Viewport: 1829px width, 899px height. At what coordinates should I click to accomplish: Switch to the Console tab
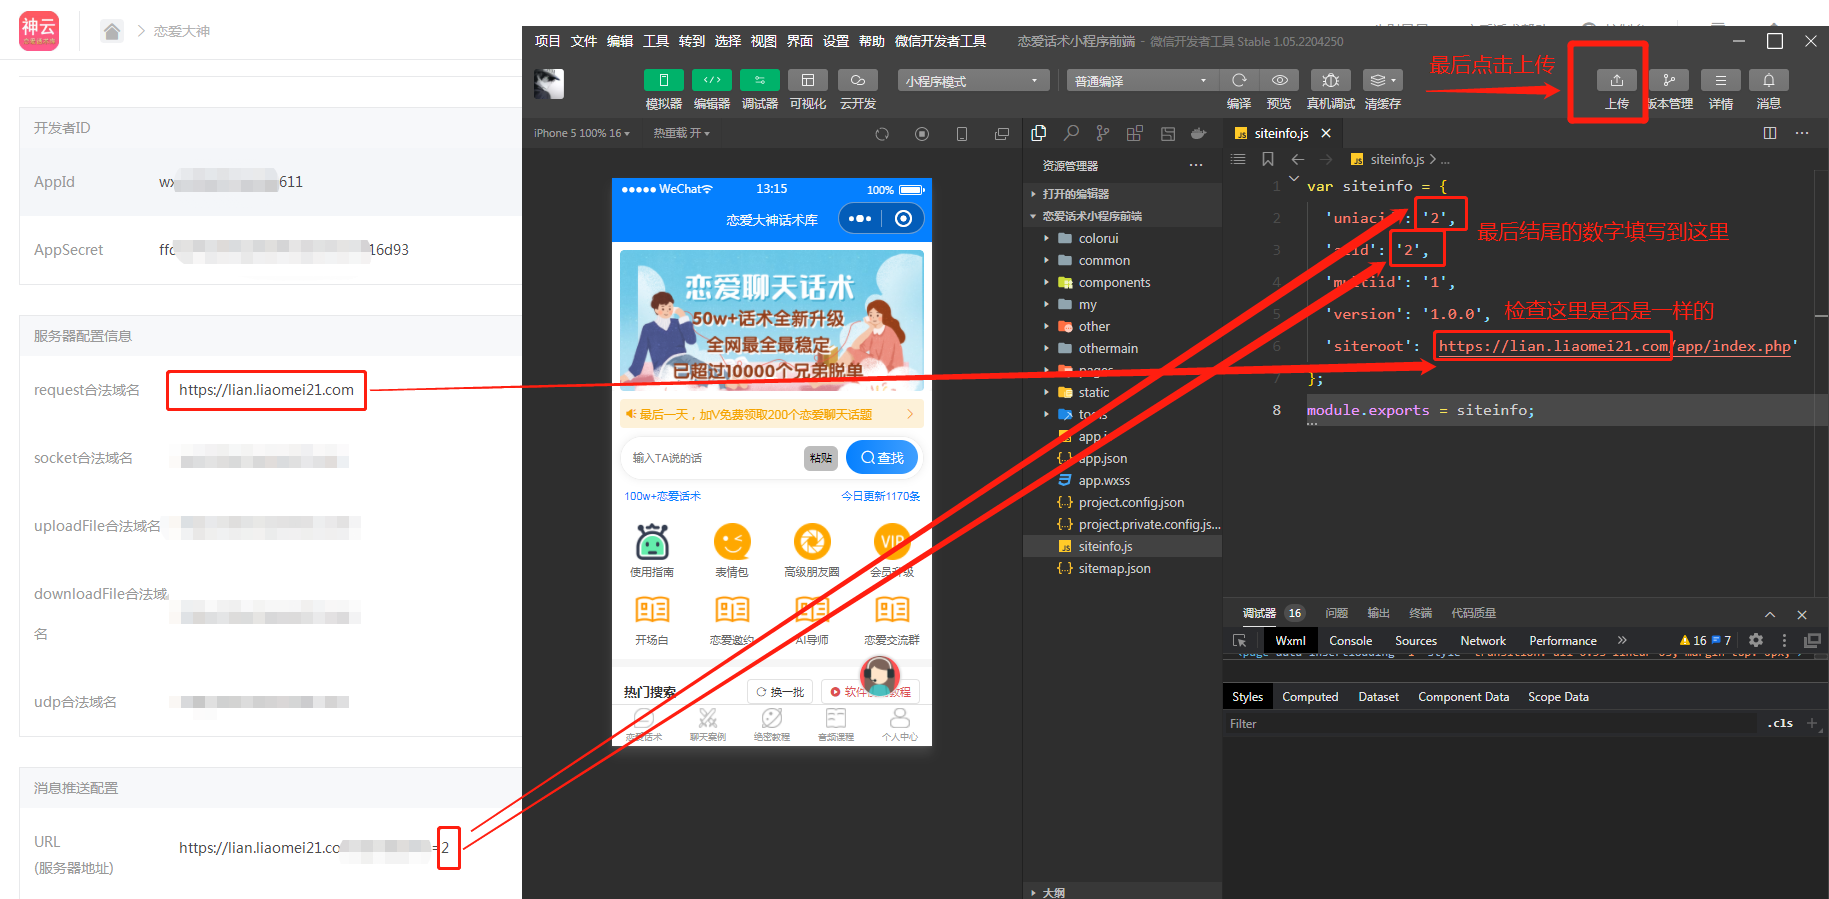tap(1350, 641)
